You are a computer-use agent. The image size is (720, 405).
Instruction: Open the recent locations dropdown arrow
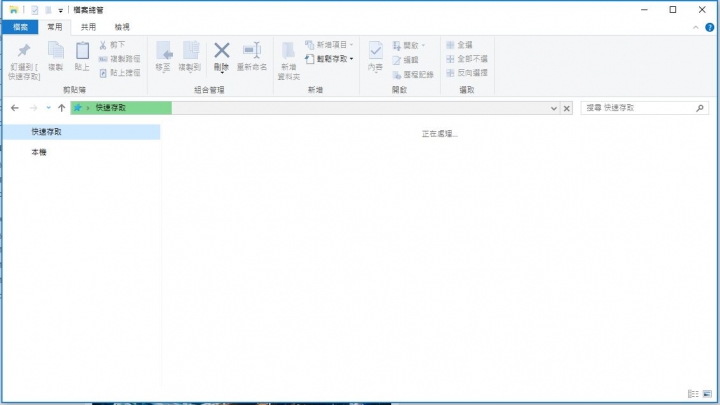(x=47, y=107)
